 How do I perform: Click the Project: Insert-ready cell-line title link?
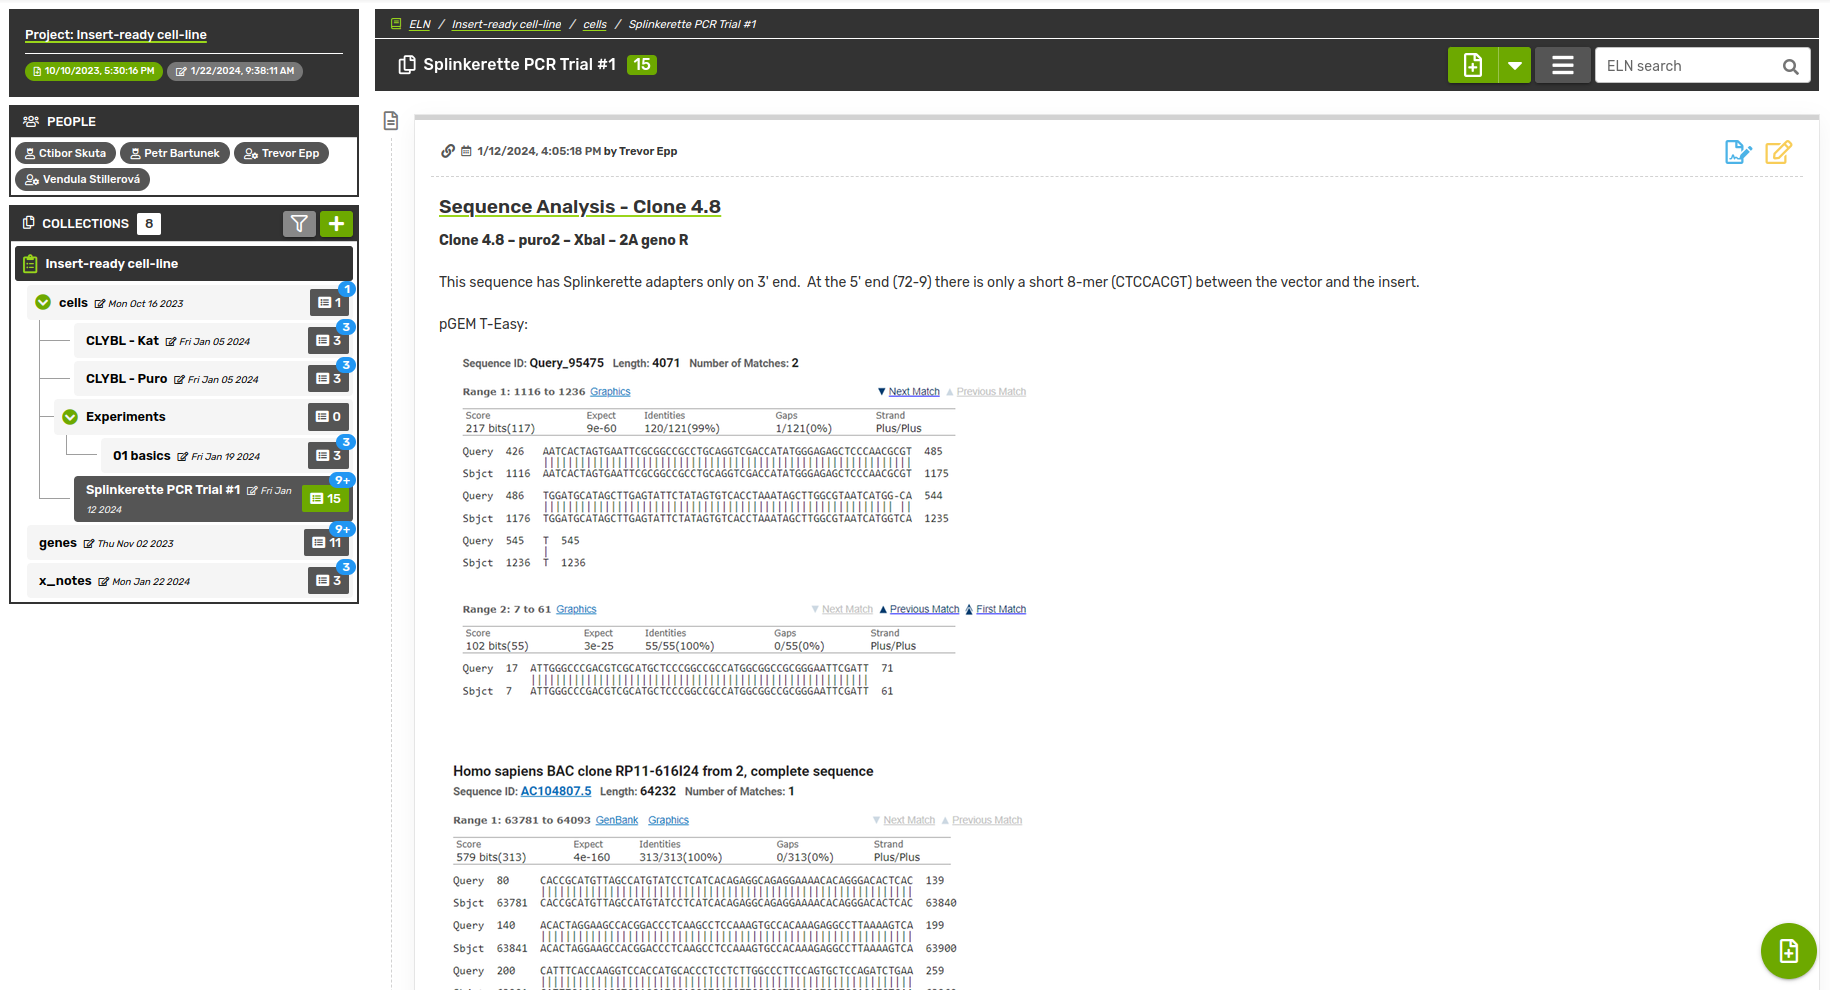(116, 34)
